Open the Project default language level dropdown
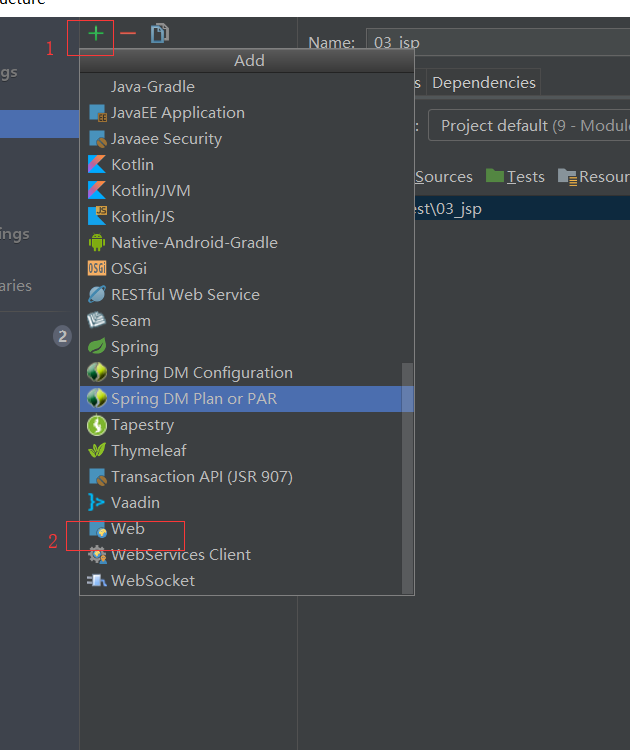The height and width of the screenshot is (750, 630). 529,125
